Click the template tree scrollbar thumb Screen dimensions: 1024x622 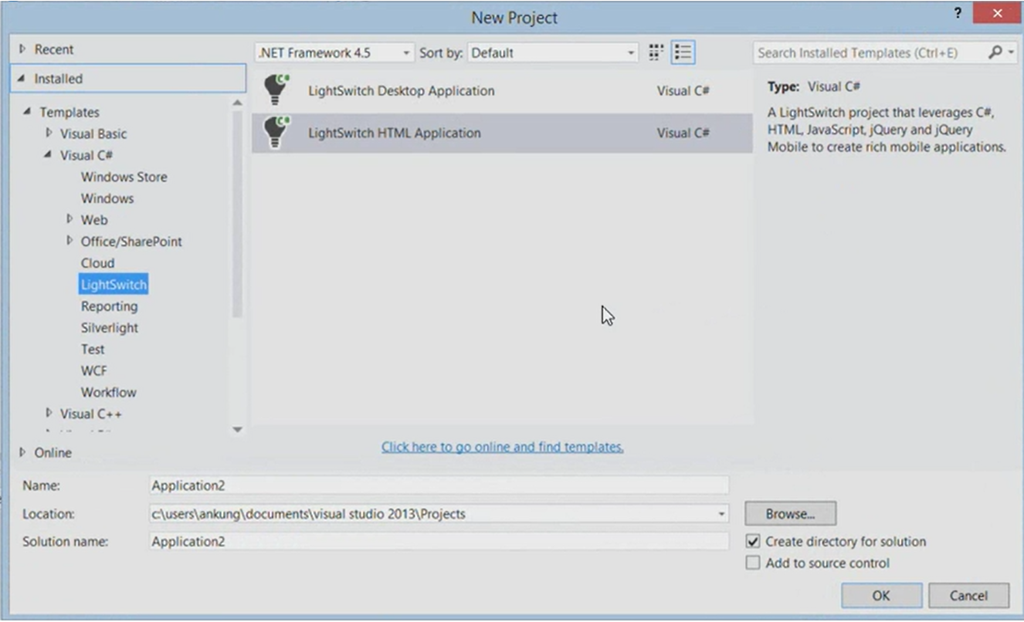237,214
